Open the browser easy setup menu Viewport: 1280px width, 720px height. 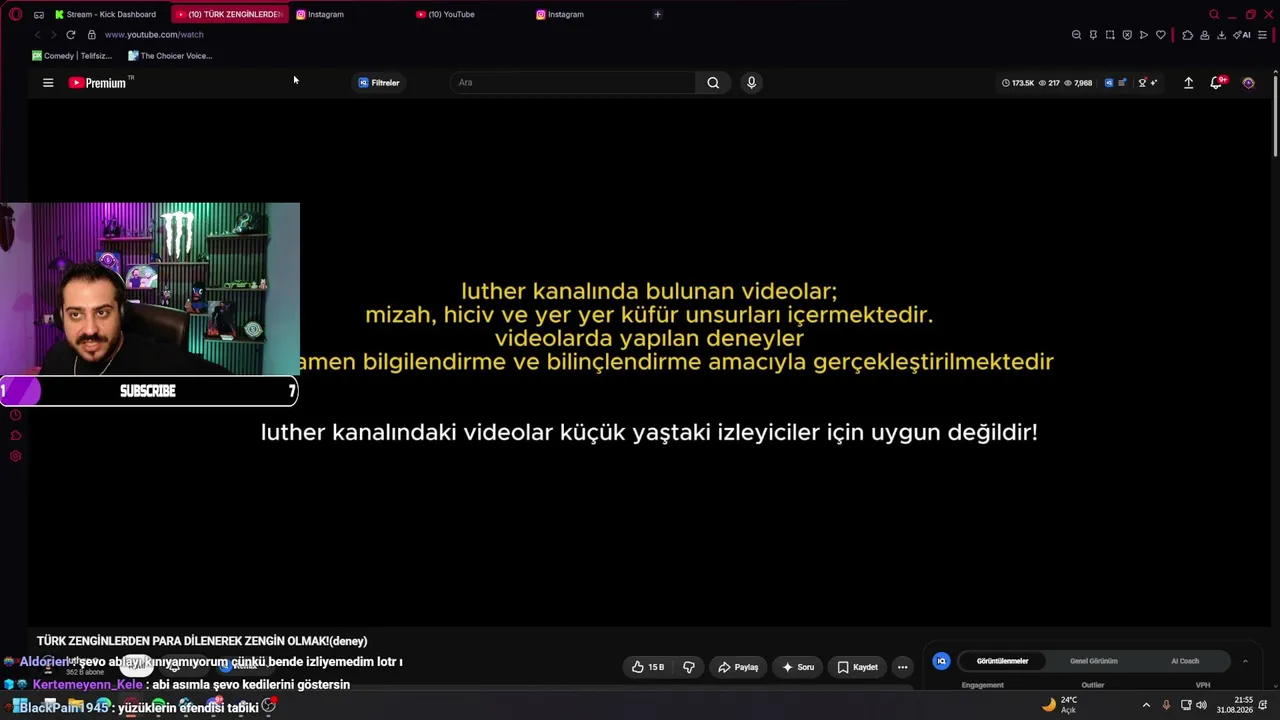pyautogui.click(x=1262, y=35)
